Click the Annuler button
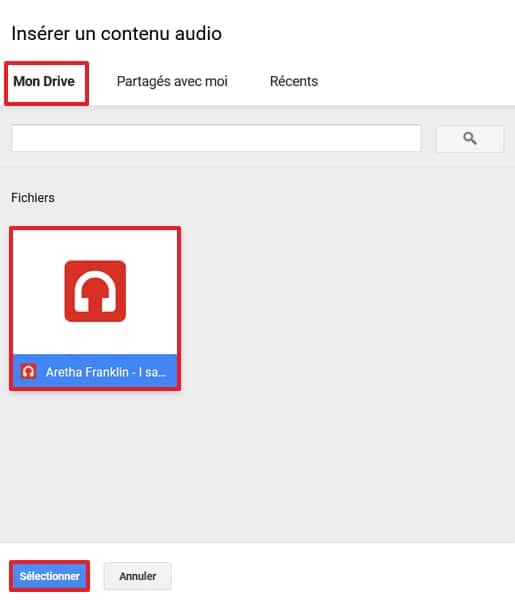The image size is (515, 600). [137, 576]
